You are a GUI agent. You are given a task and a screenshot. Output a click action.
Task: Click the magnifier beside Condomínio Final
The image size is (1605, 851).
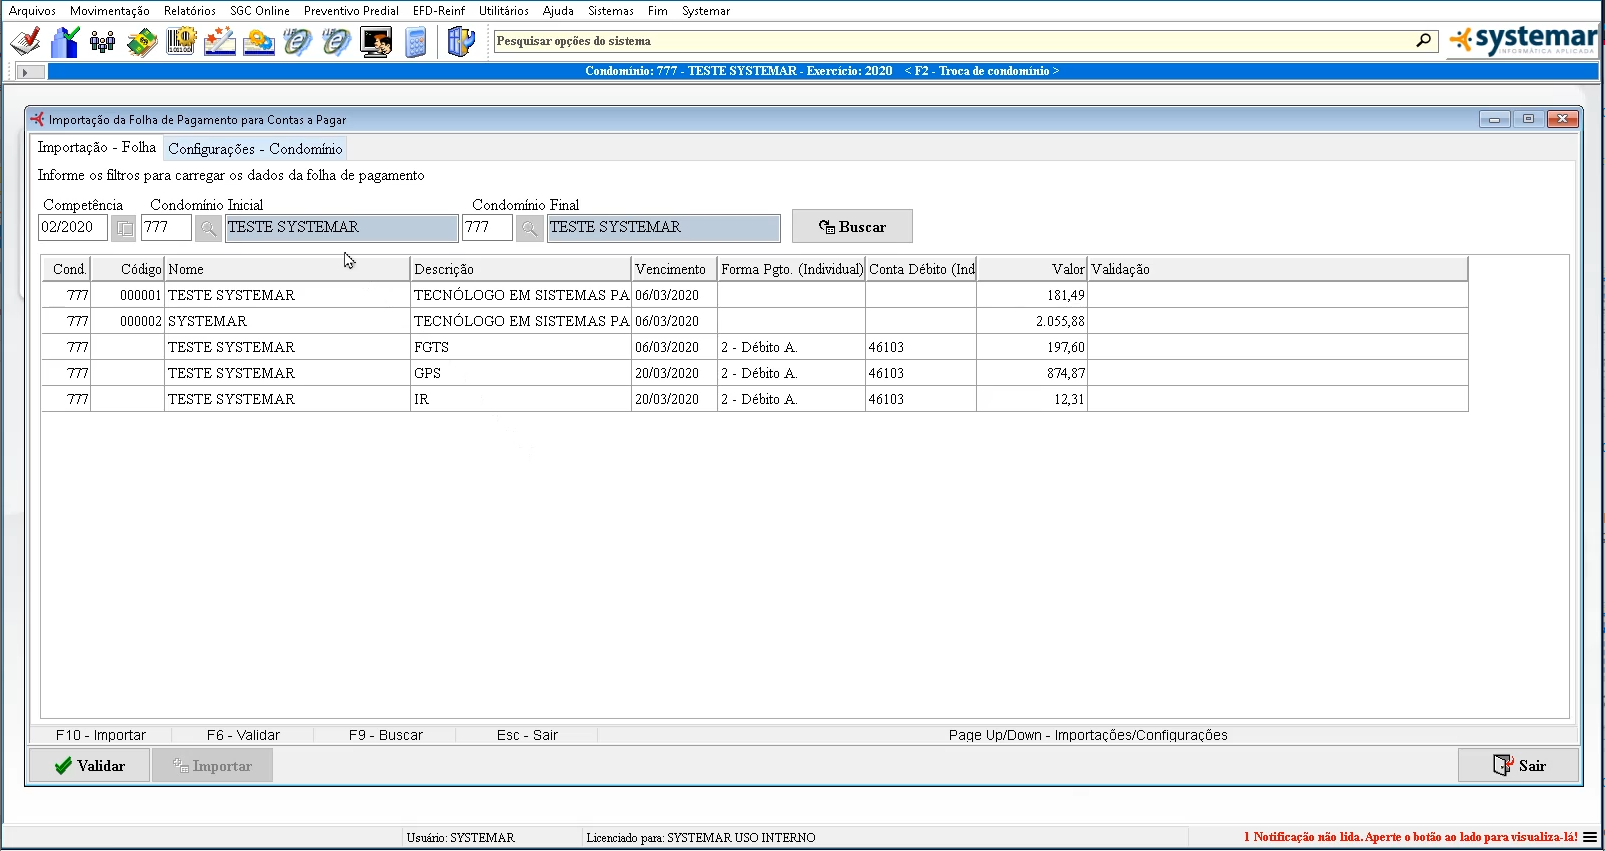click(529, 228)
